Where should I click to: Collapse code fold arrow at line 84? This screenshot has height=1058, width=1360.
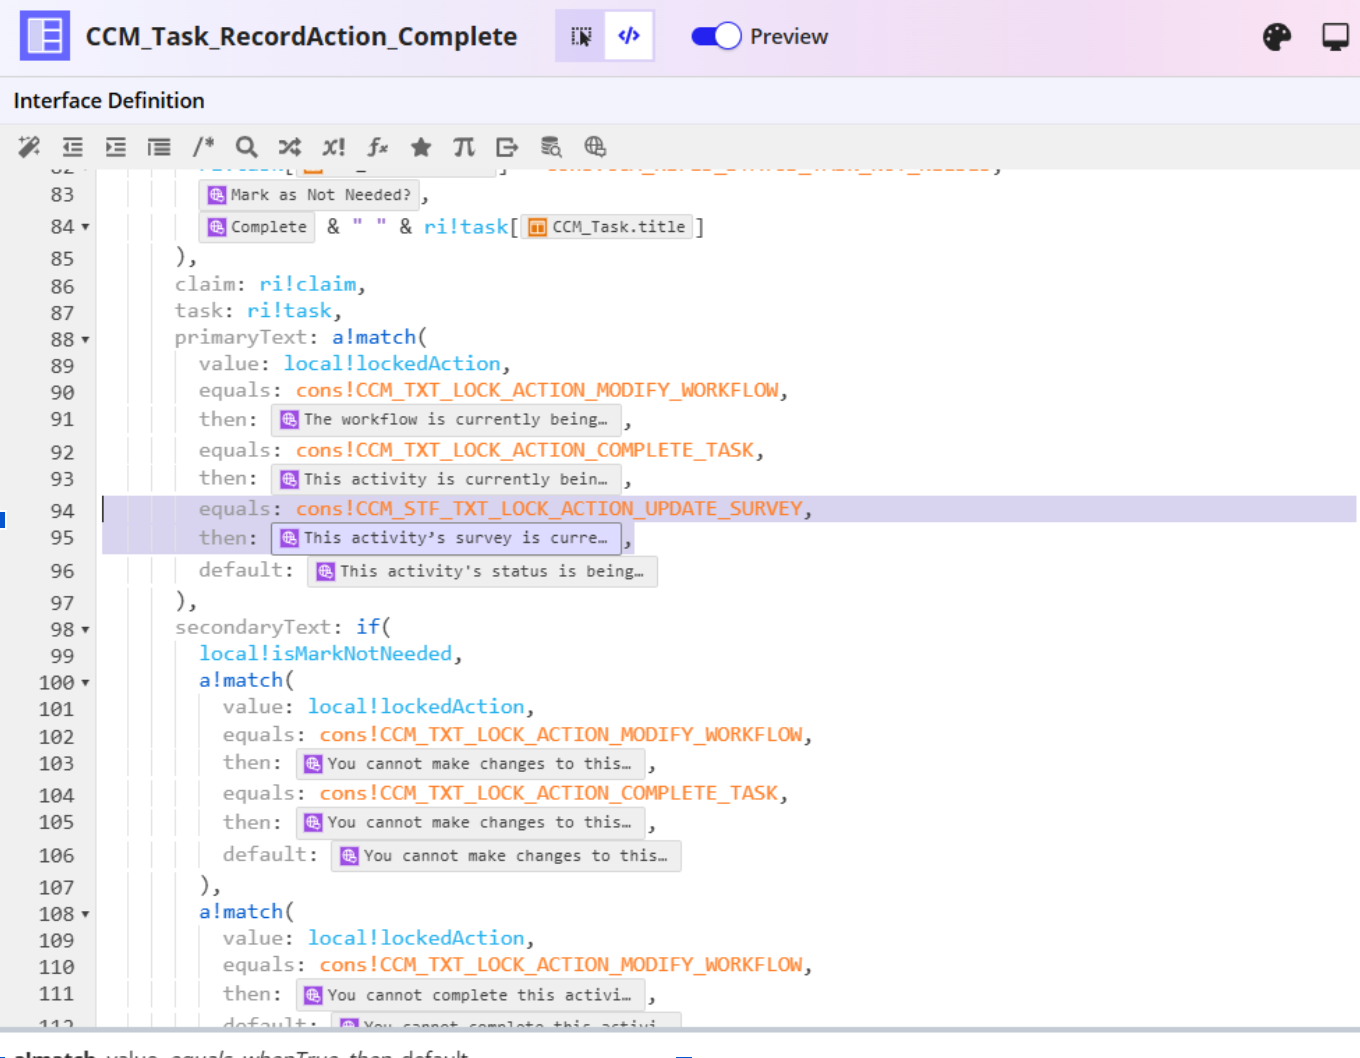click(85, 227)
